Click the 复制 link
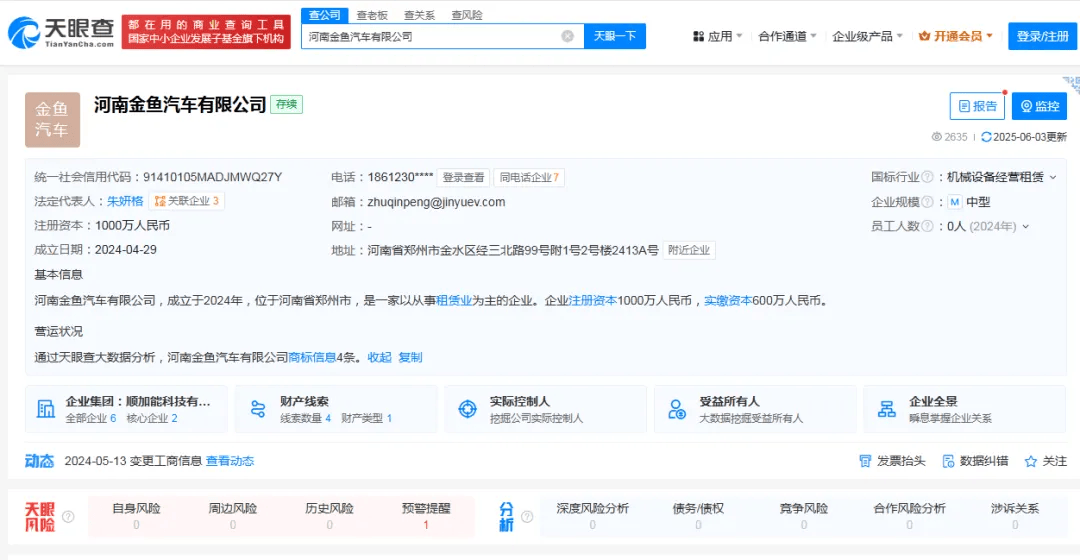Image resolution: width=1080 pixels, height=560 pixels. pos(411,357)
